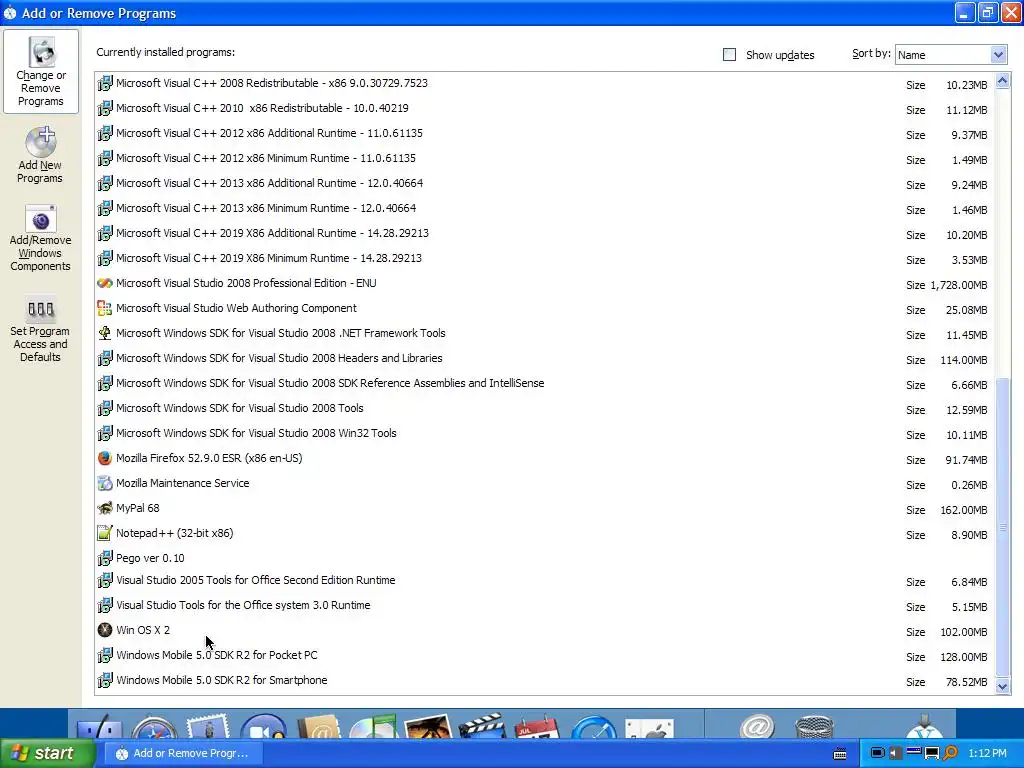
Task: Click the taskbar clock showing 1:12 PM
Action: coord(987,753)
